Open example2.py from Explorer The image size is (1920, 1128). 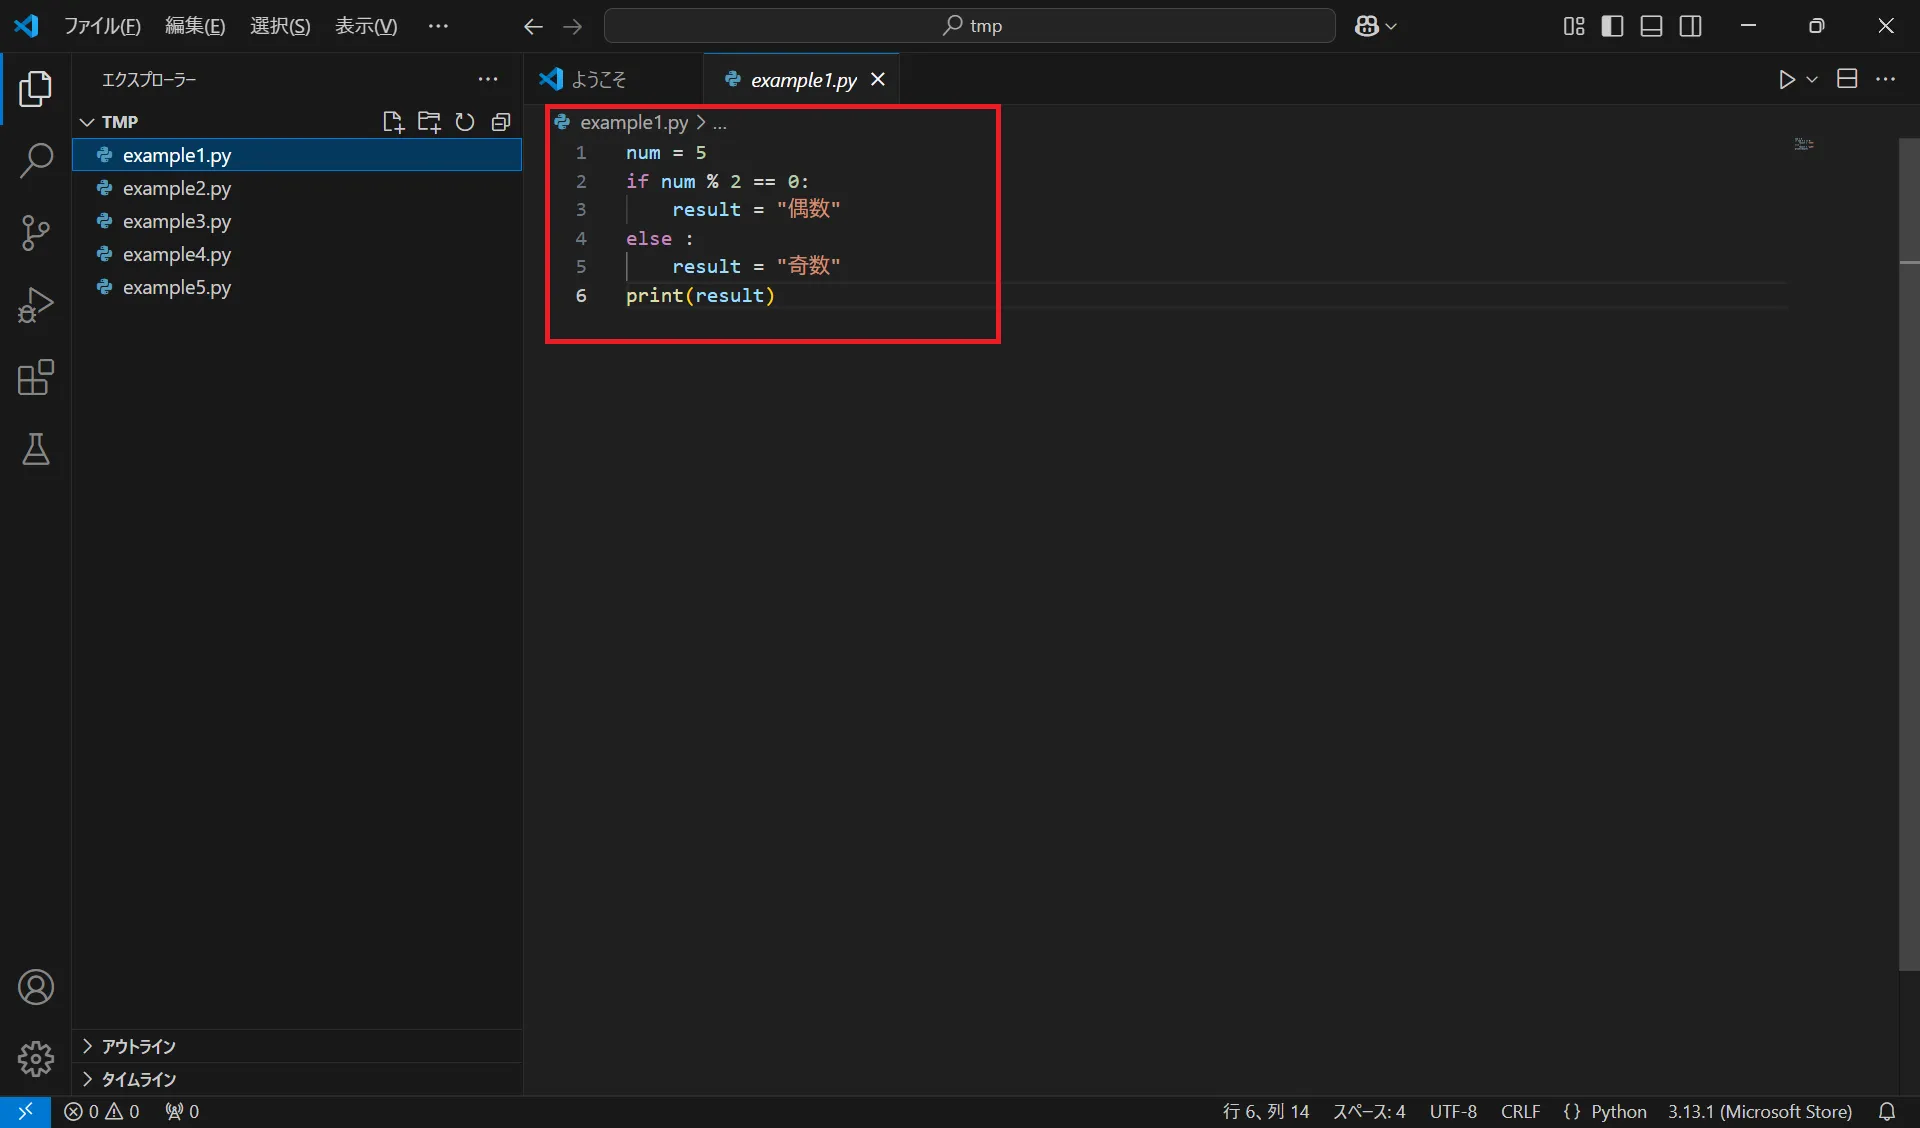pos(297,188)
